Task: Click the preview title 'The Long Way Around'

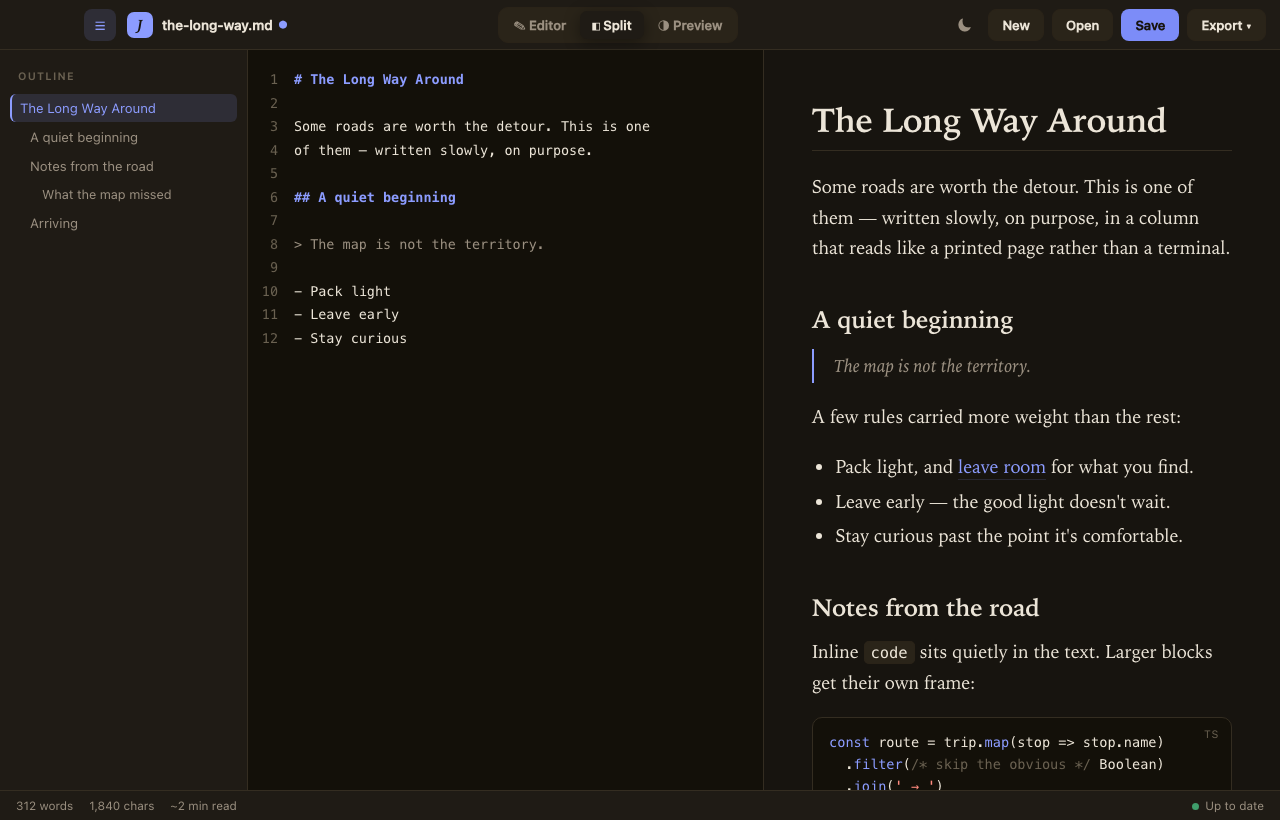Action: [989, 120]
